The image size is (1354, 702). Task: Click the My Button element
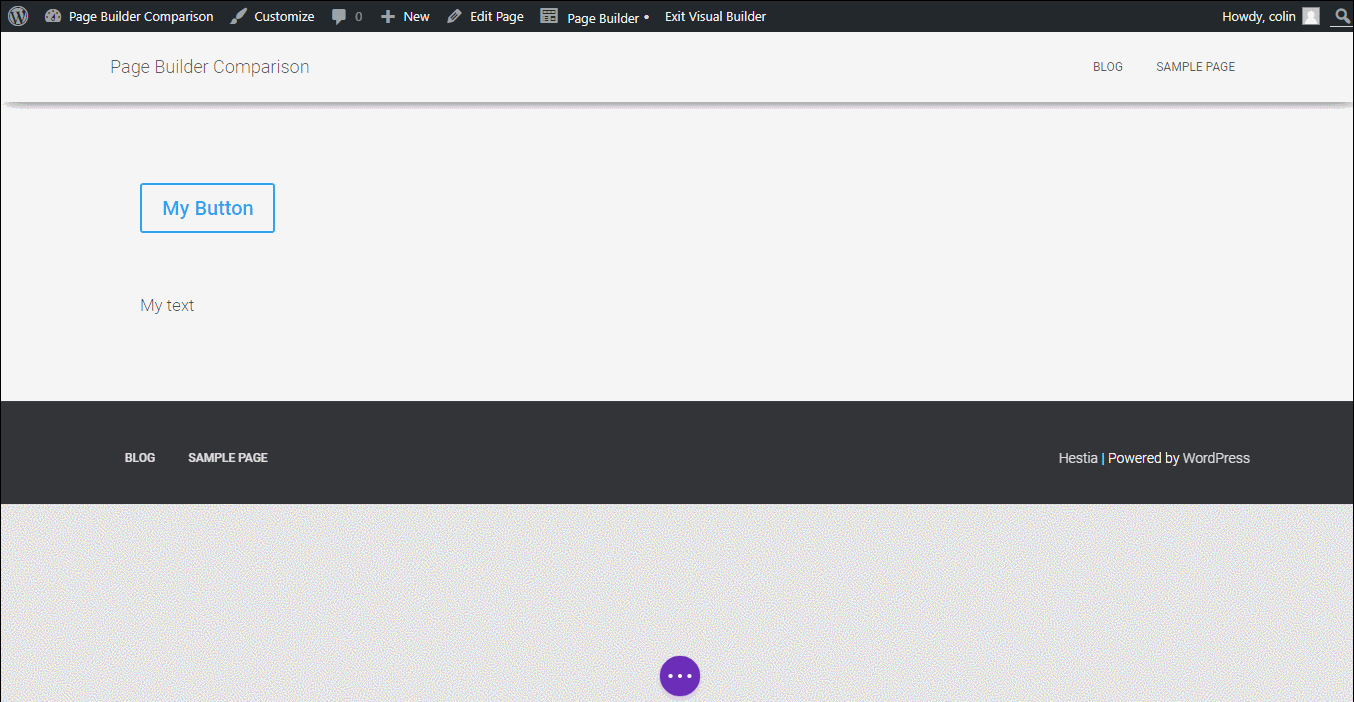click(207, 207)
